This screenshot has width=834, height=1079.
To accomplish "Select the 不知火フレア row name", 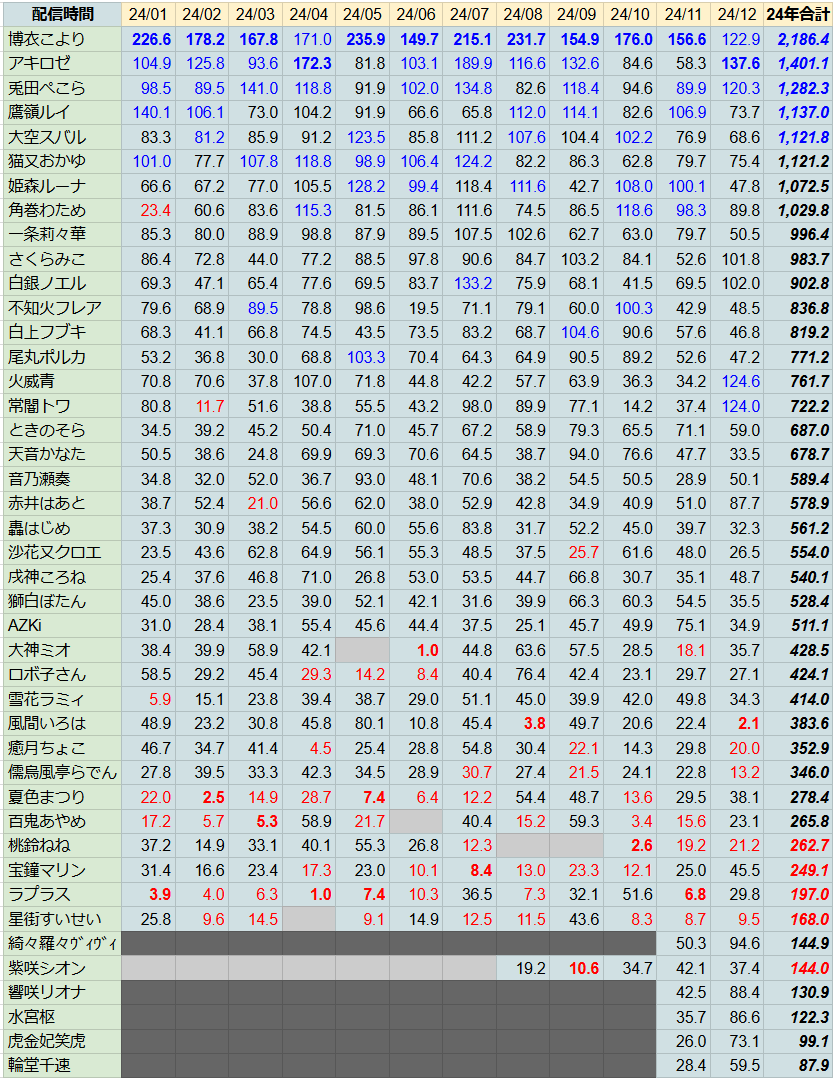I will point(63,308).
